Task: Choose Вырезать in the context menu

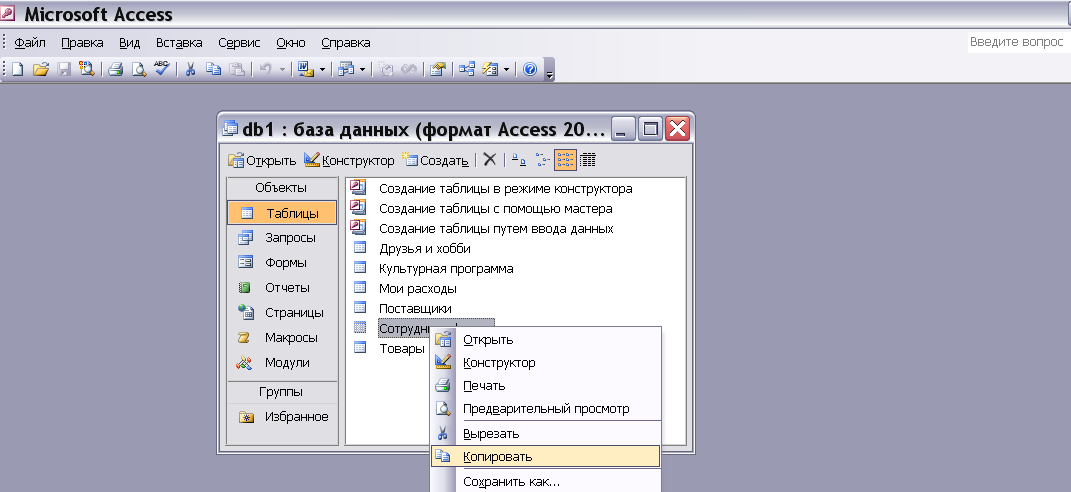Action: coord(546,434)
